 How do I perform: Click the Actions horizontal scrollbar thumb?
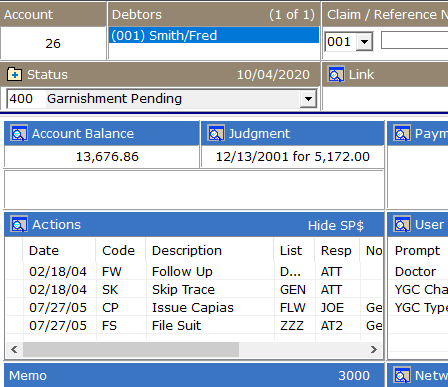[131, 349]
